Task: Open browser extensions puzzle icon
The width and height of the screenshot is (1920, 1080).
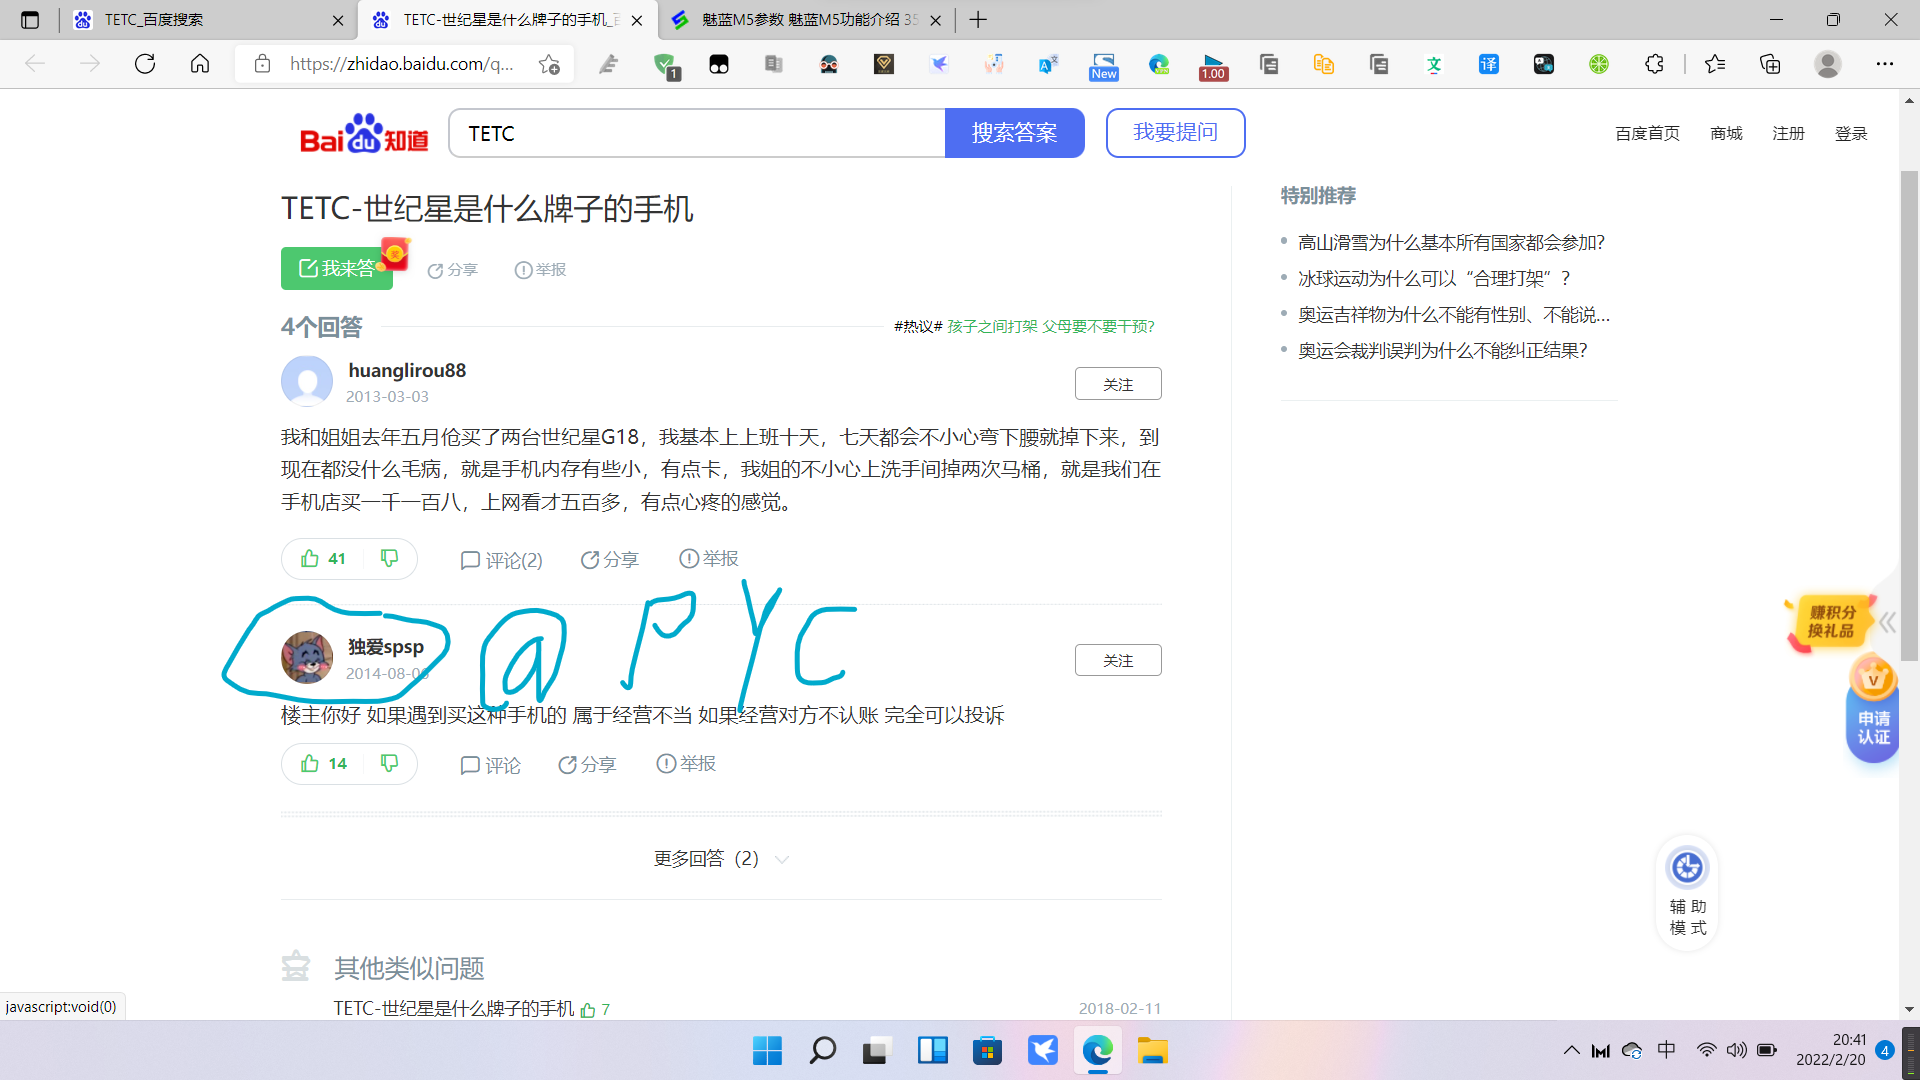Action: [x=1654, y=64]
